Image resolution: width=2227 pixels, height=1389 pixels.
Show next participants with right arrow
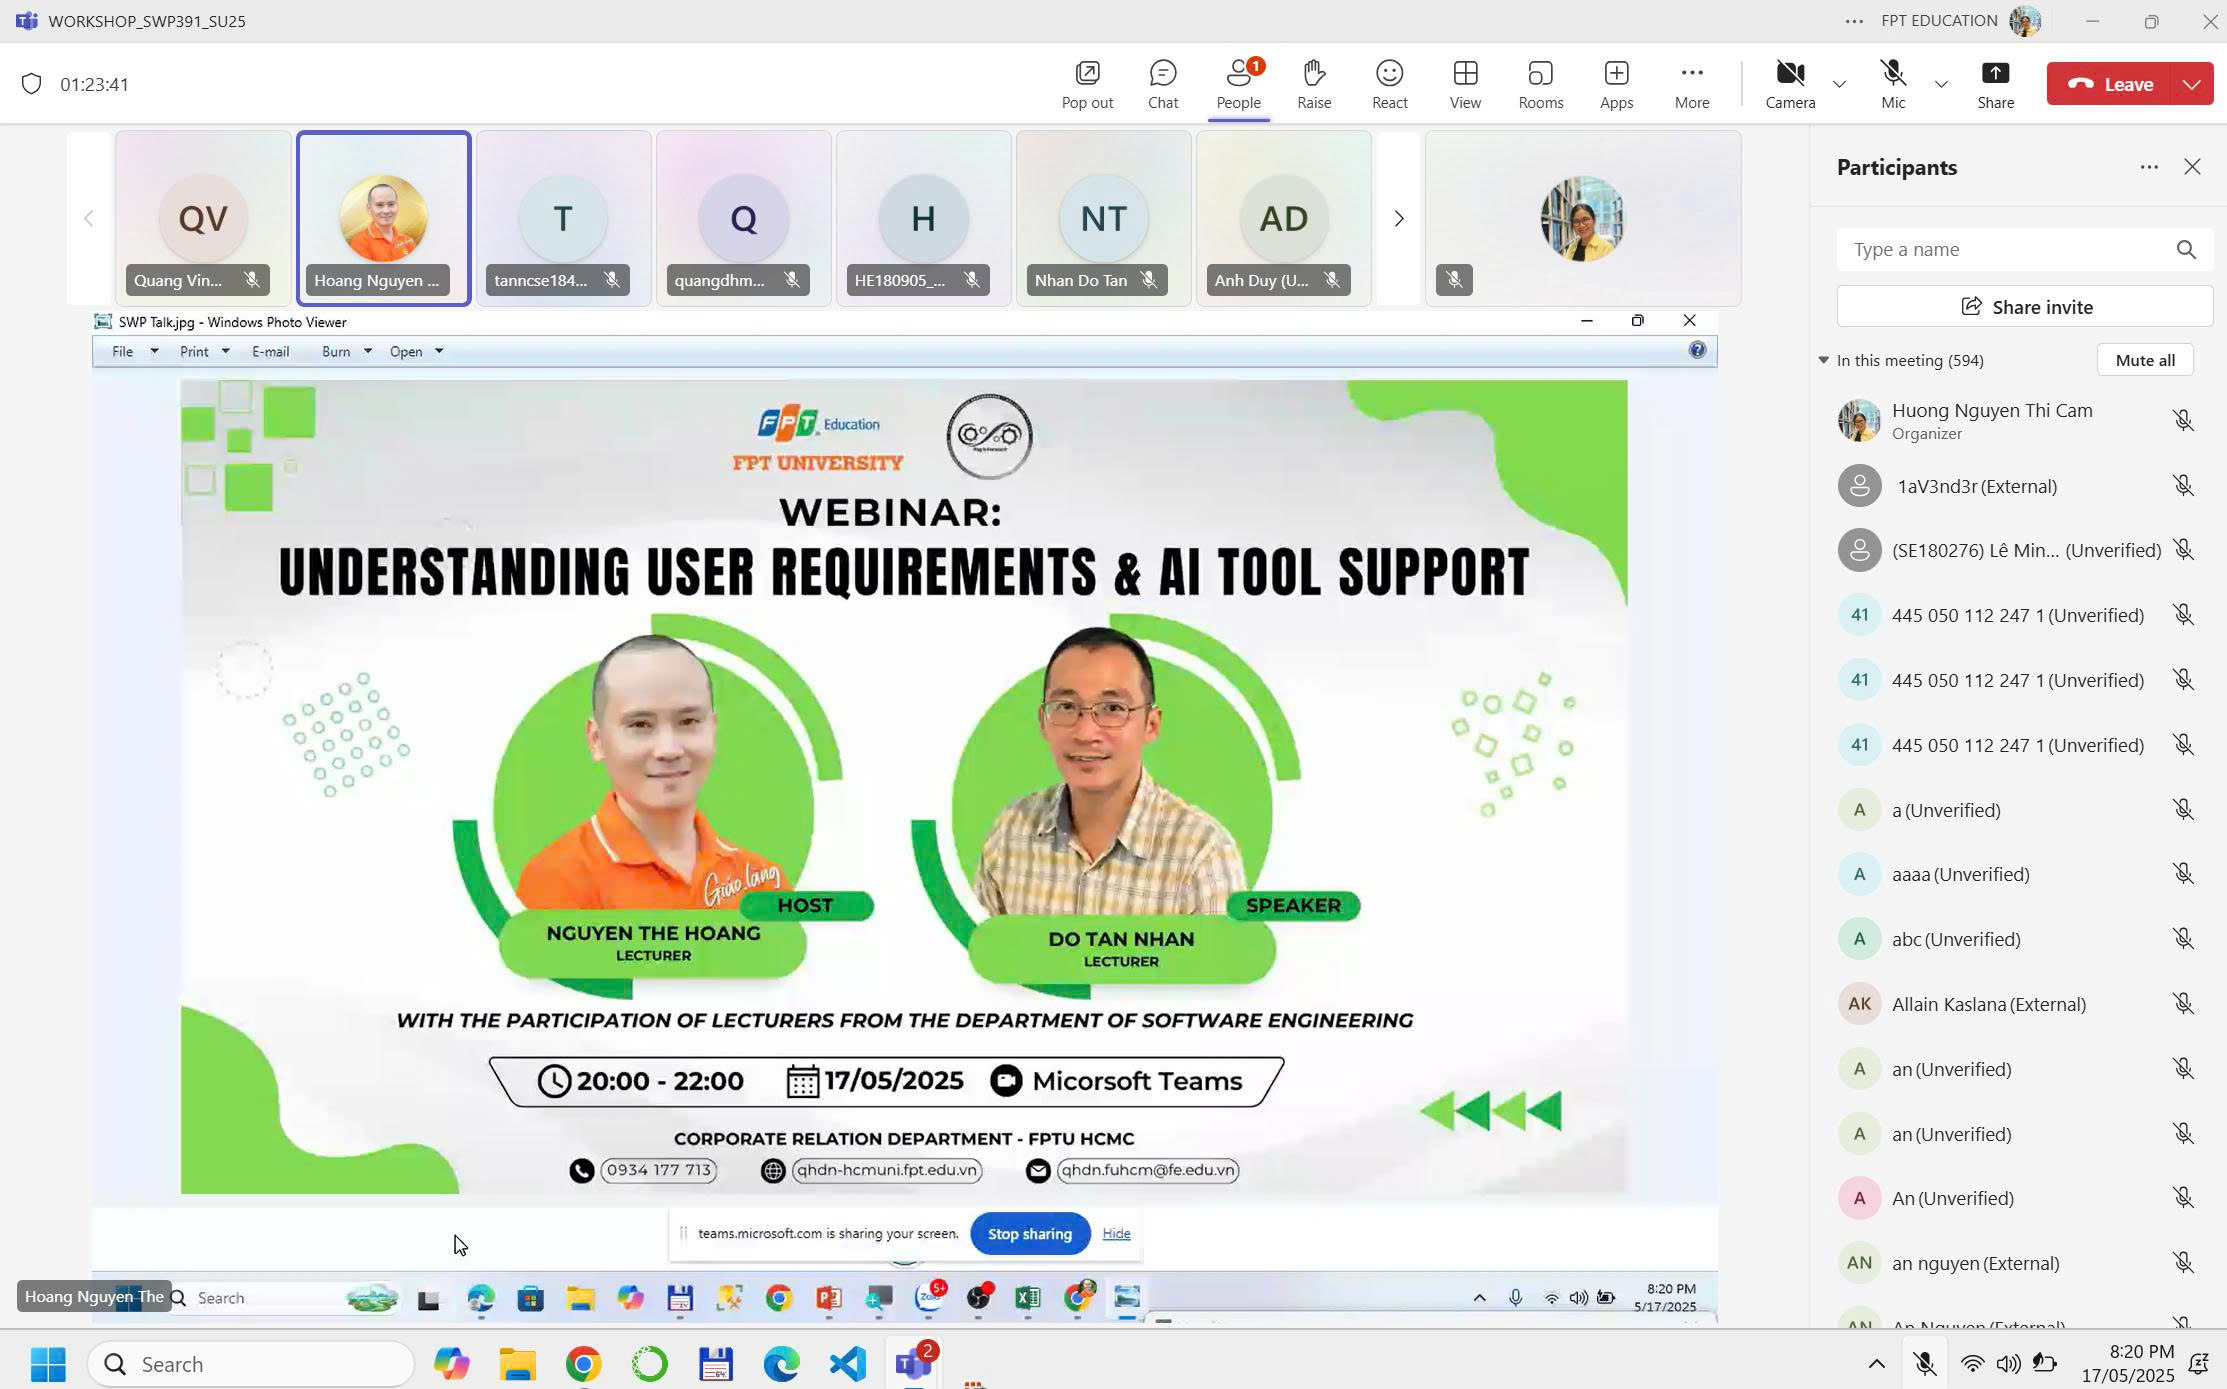pos(1398,218)
